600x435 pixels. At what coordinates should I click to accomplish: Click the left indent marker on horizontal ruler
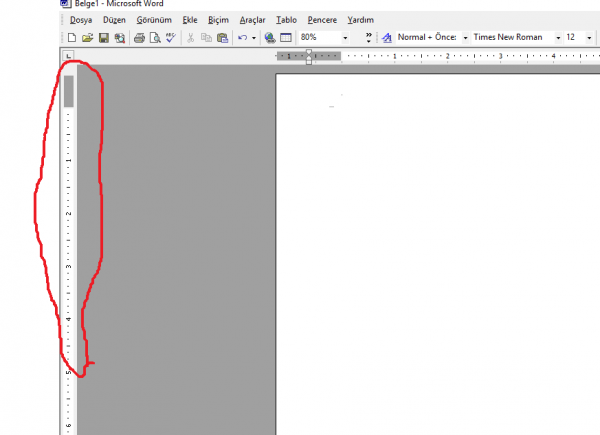[x=309, y=62]
